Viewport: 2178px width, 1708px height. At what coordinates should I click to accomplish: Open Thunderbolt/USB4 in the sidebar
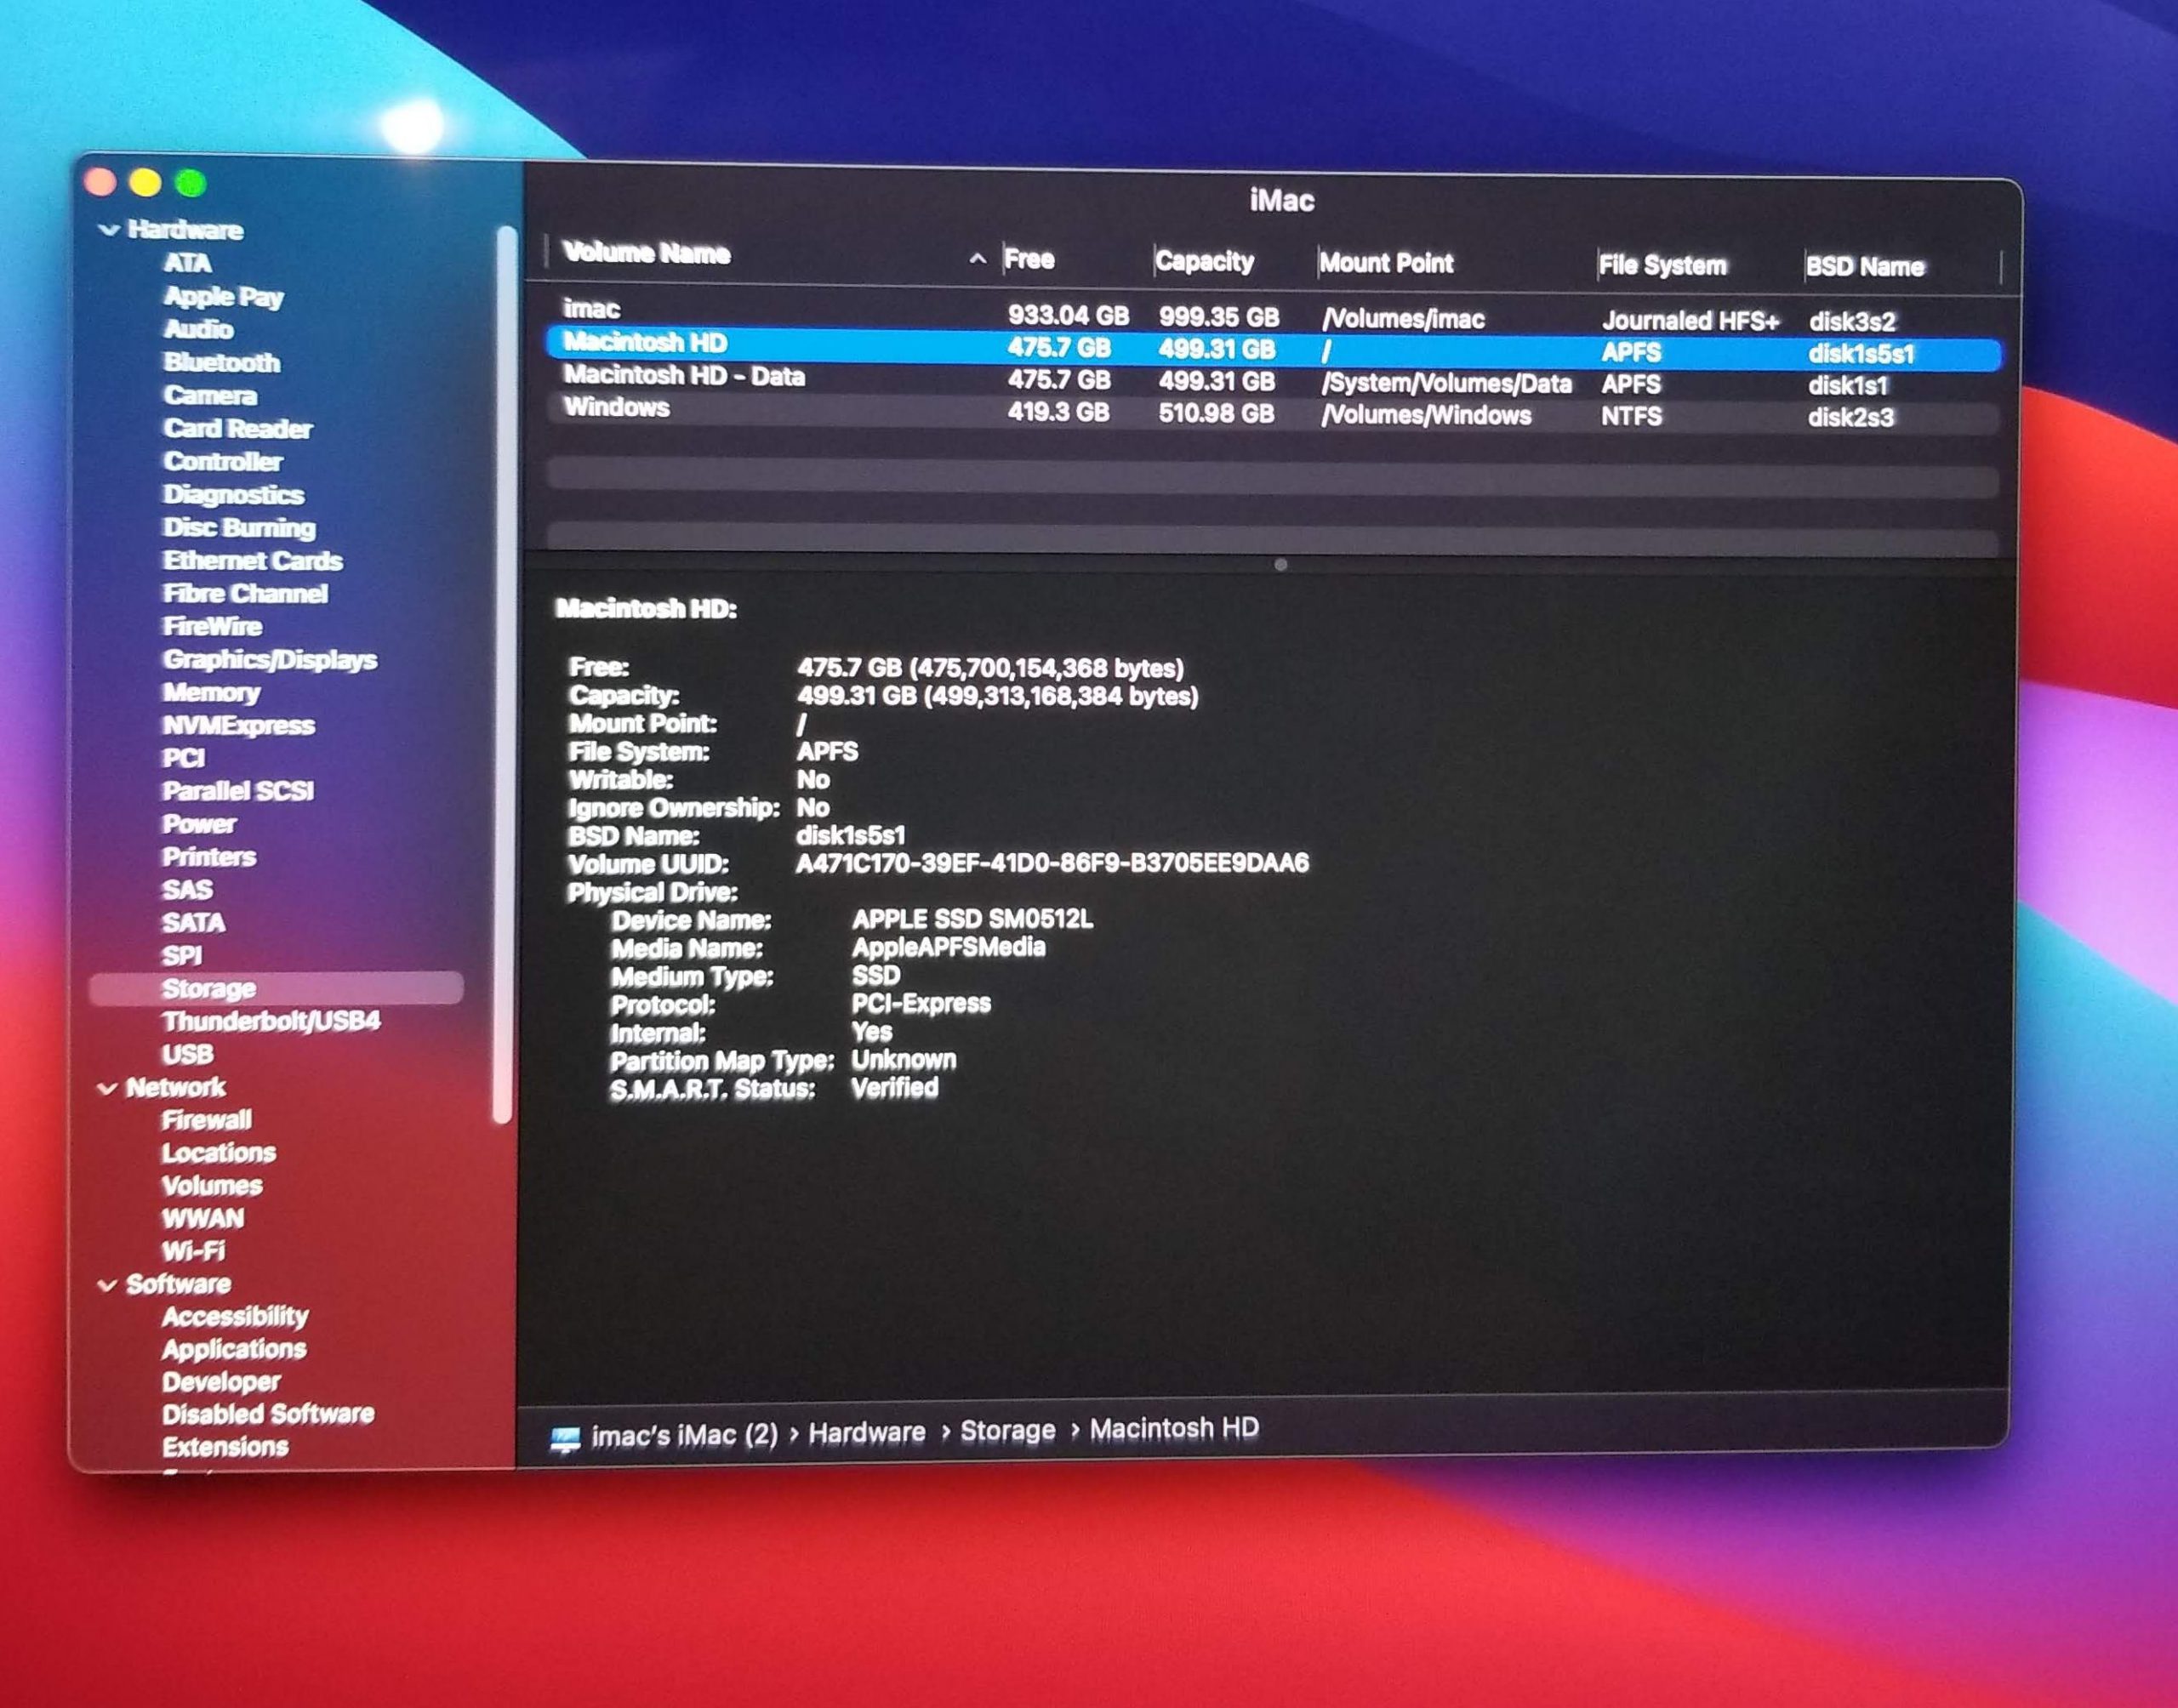[x=270, y=1021]
